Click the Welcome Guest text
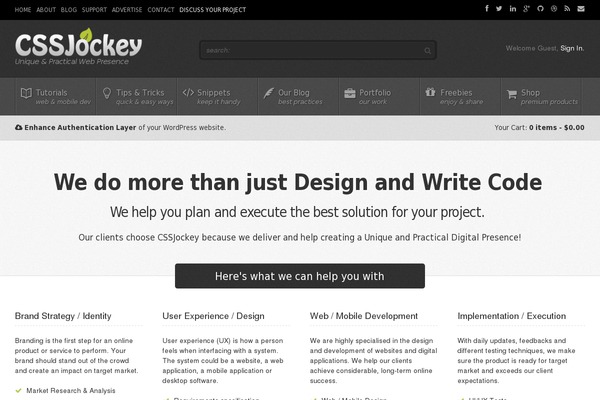Image resolution: width=600 pixels, height=400 pixels. tap(531, 48)
